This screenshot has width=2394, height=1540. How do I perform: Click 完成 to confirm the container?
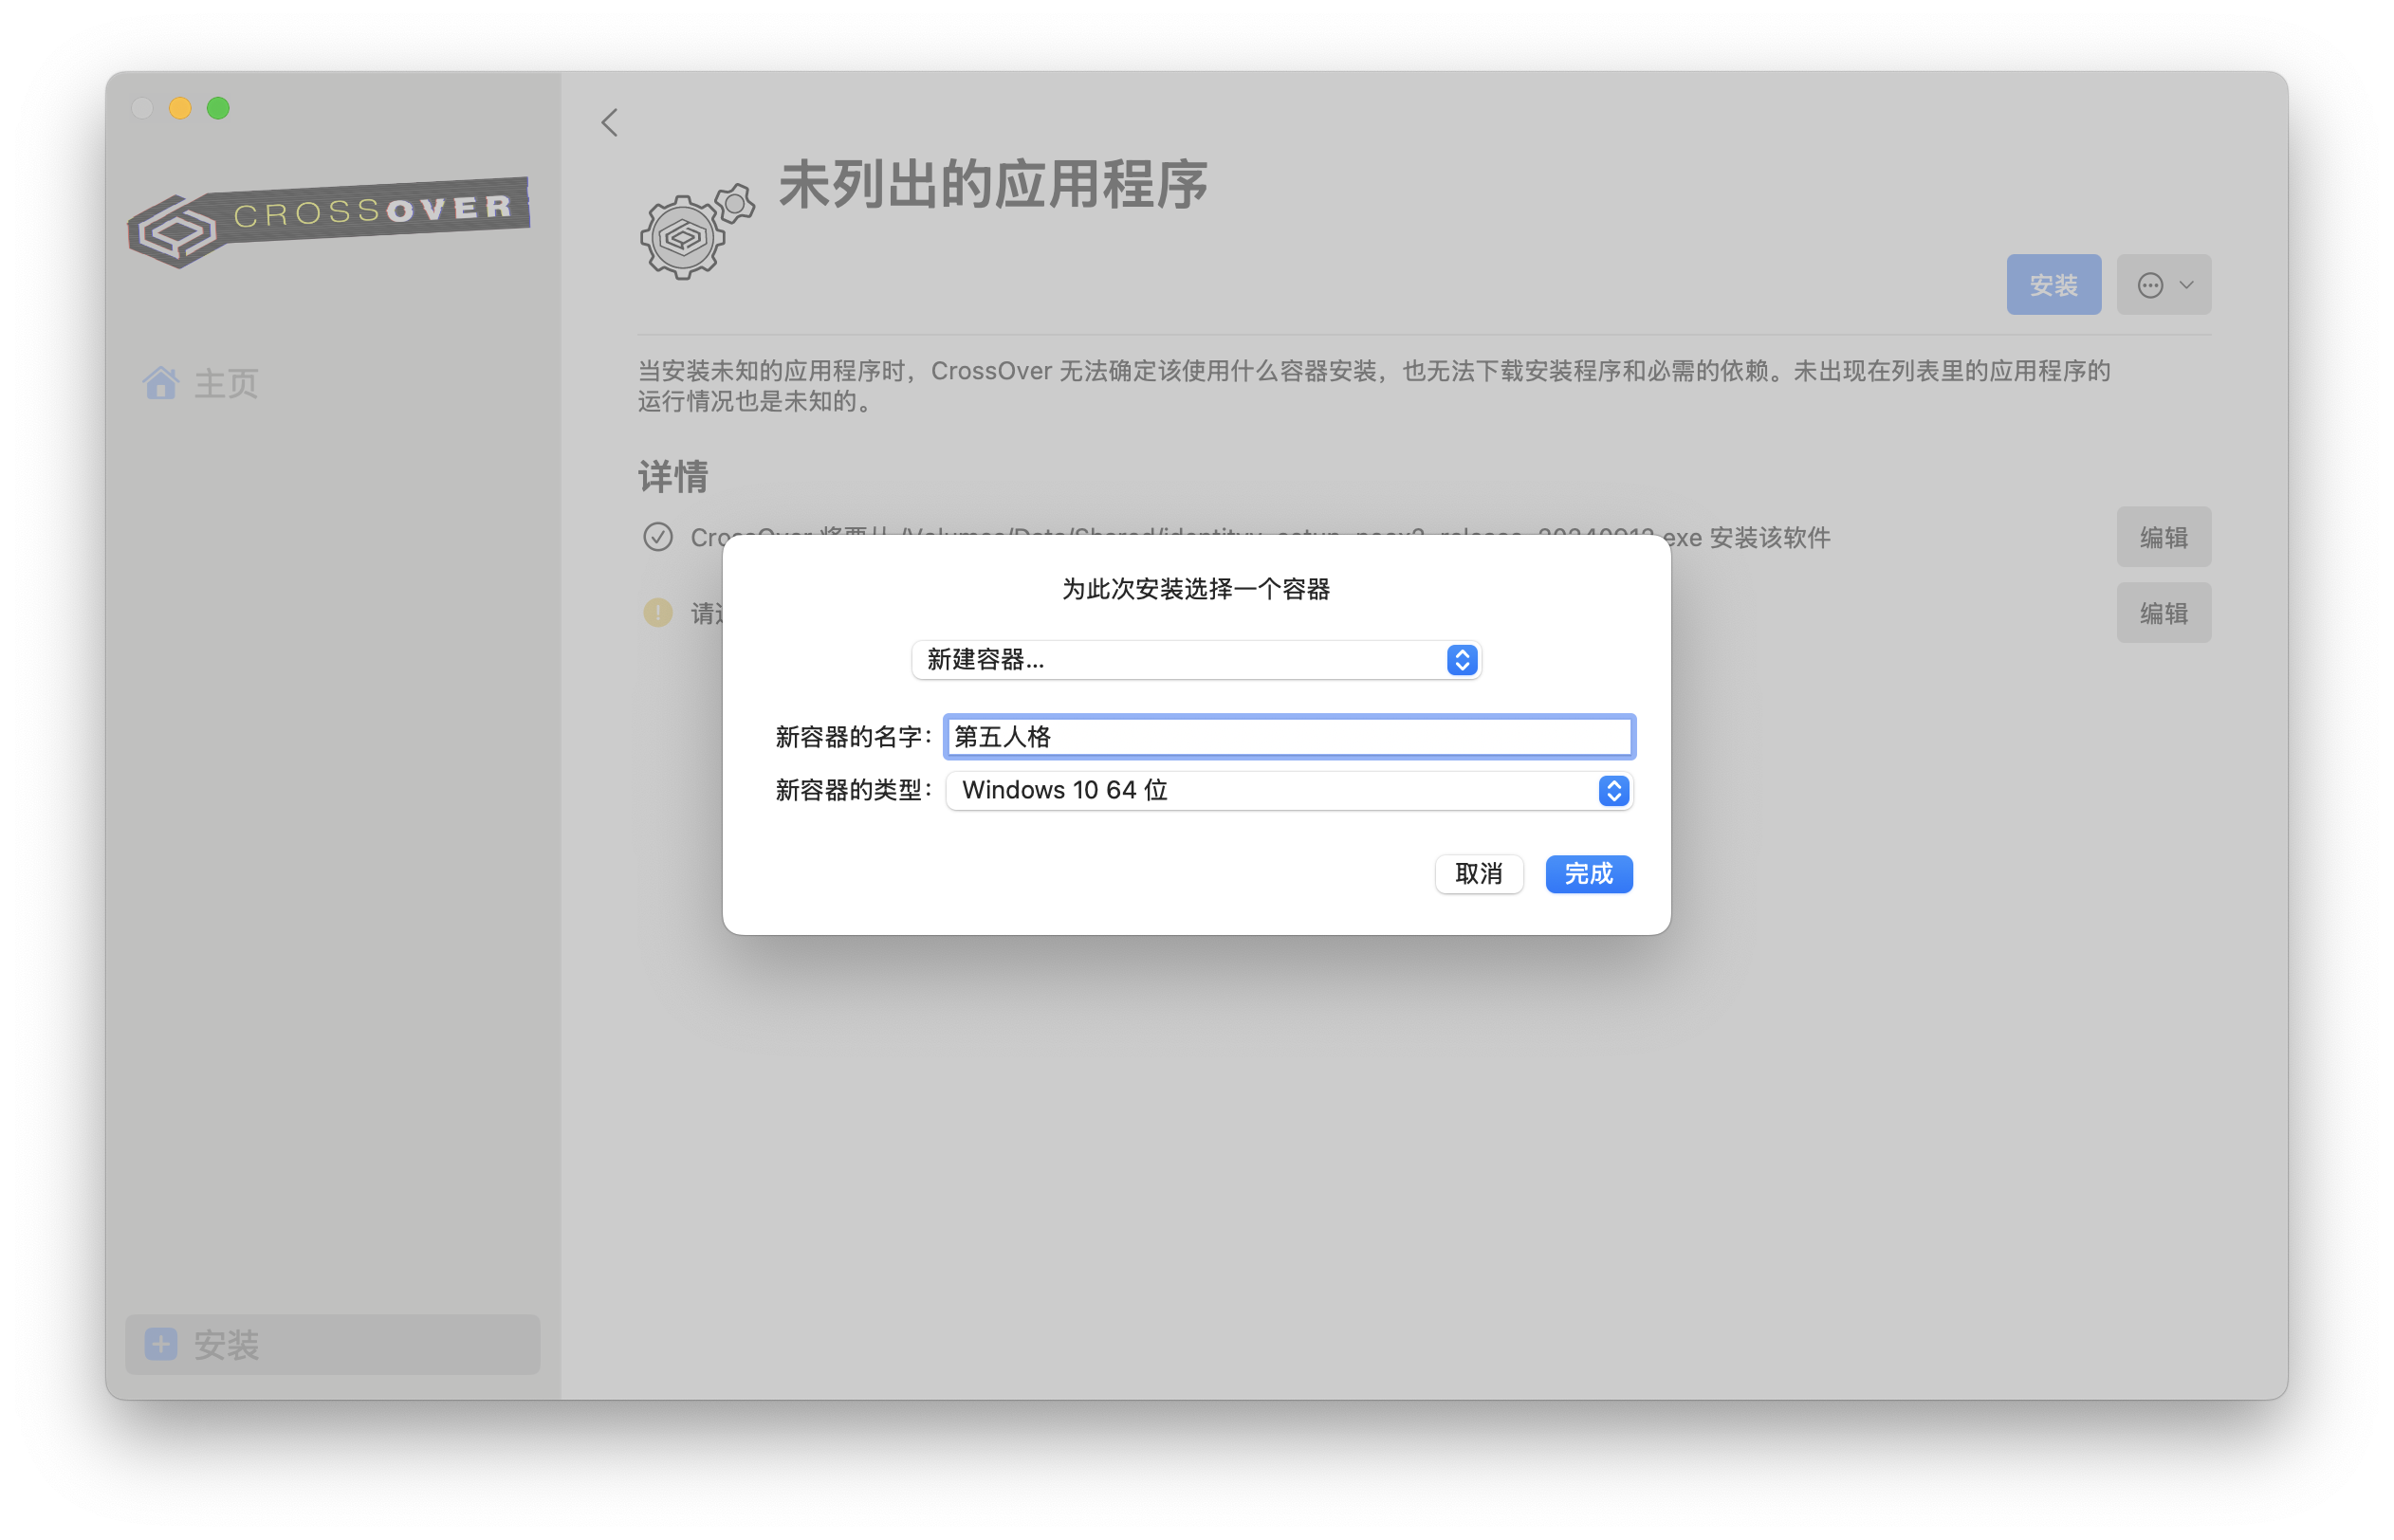(1589, 874)
